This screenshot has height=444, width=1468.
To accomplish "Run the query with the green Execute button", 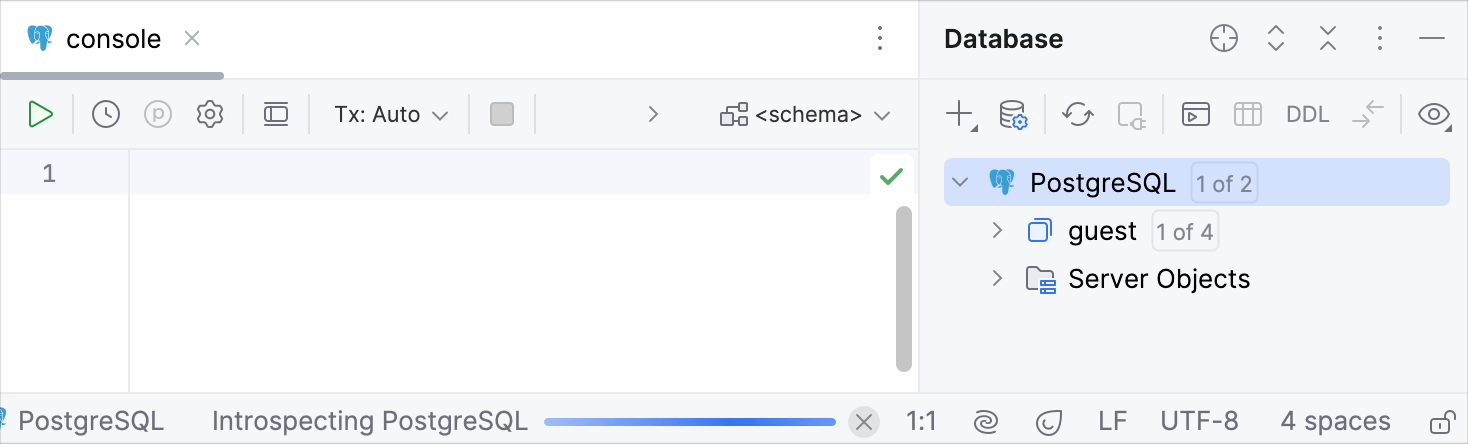I will tap(40, 115).
